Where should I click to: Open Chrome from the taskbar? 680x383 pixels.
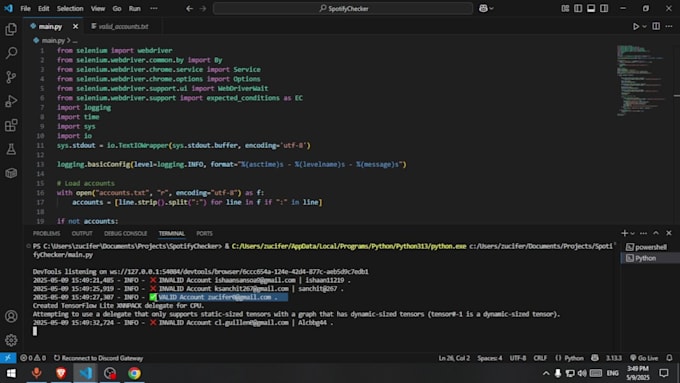tap(134, 373)
